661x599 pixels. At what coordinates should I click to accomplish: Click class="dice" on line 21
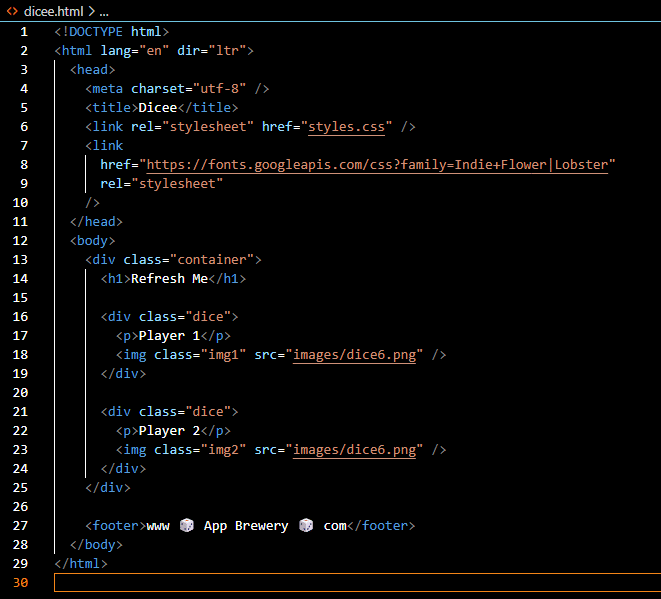(x=185, y=411)
